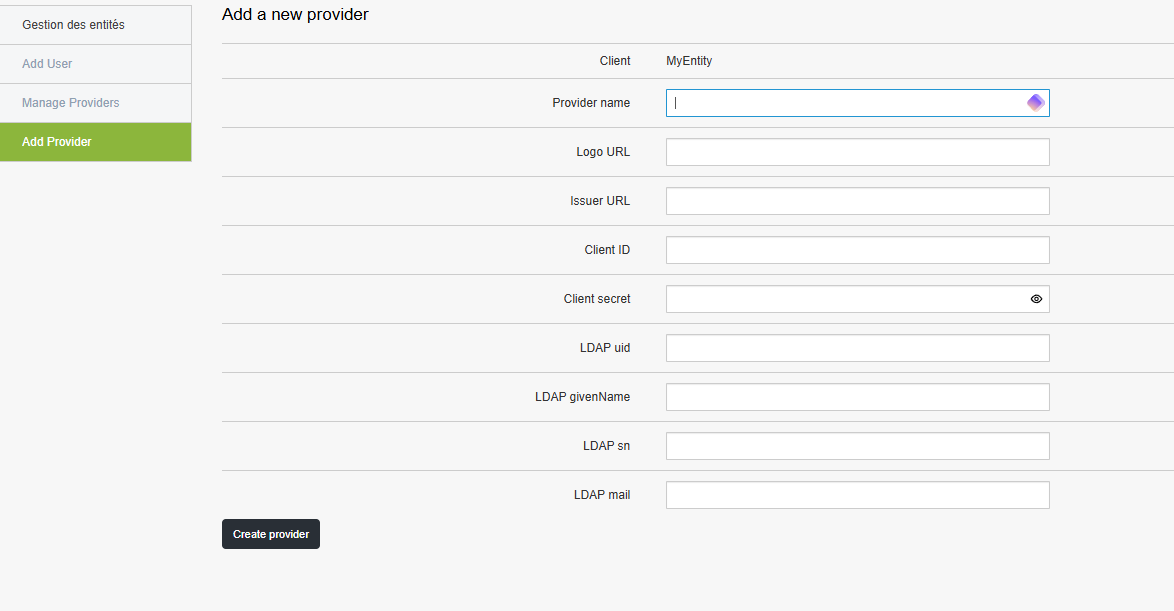Click the purple extension icon in Provider name field

1035,103
